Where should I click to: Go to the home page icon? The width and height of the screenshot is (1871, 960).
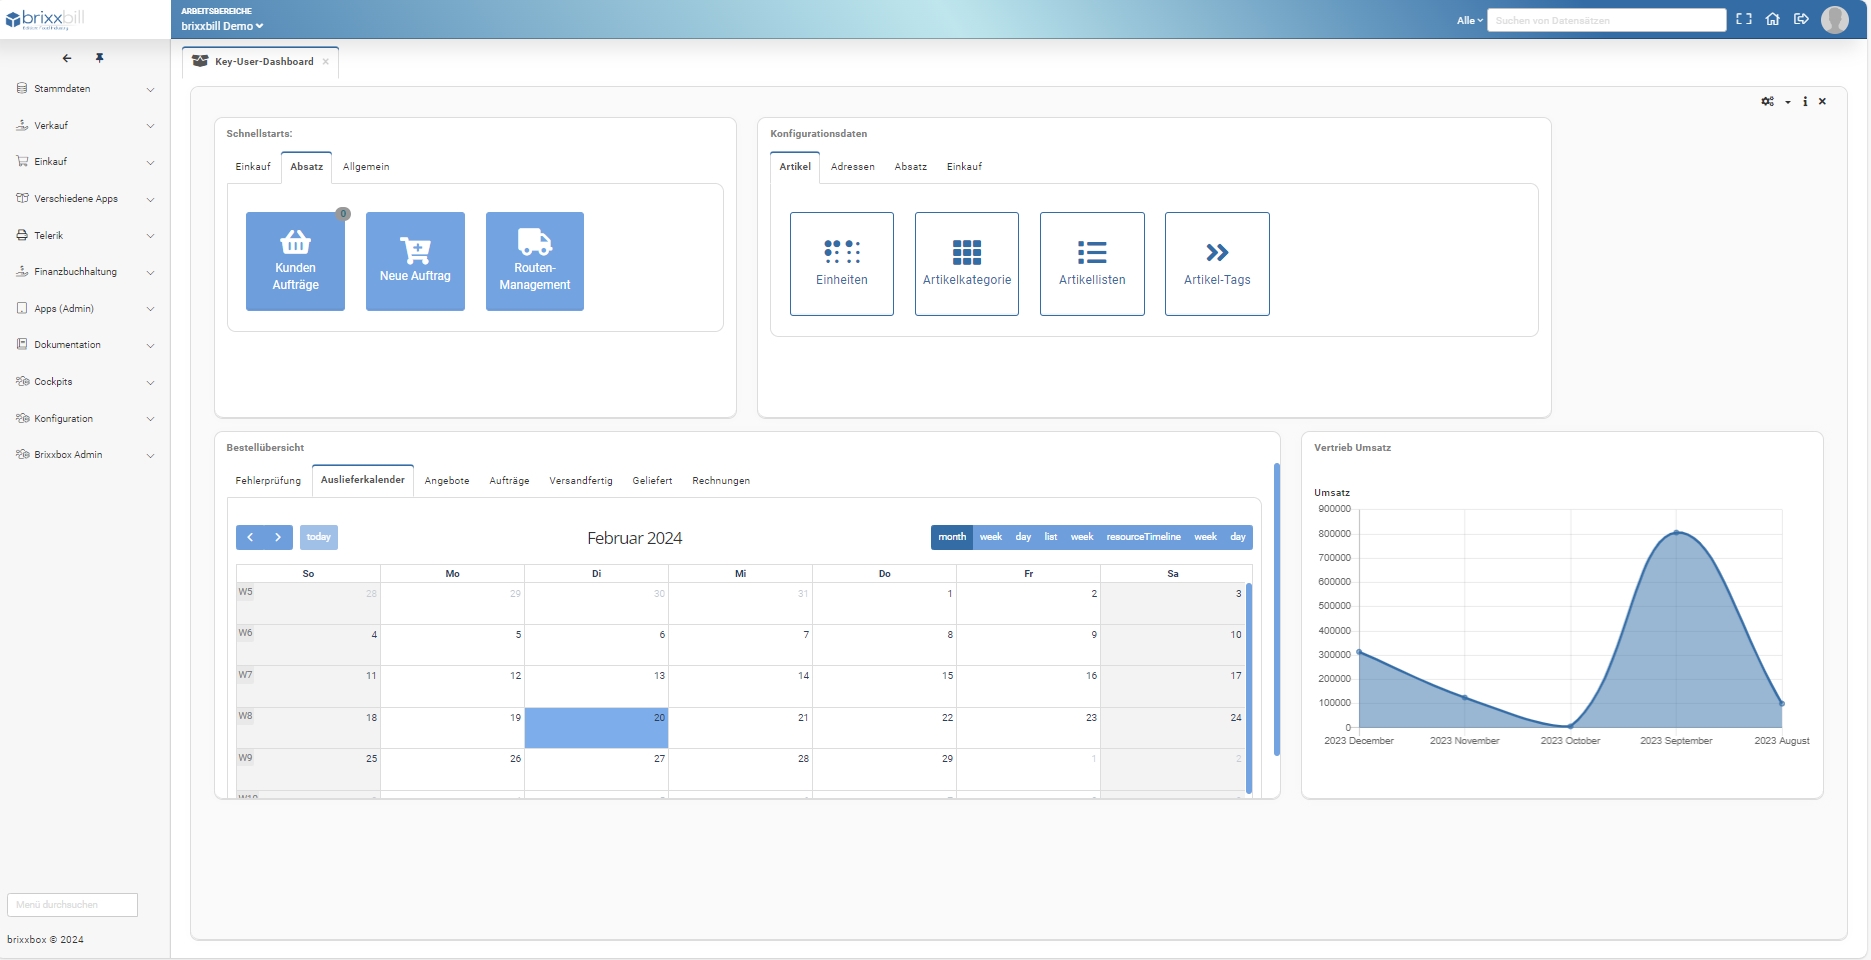click(x=1773, y=19)
